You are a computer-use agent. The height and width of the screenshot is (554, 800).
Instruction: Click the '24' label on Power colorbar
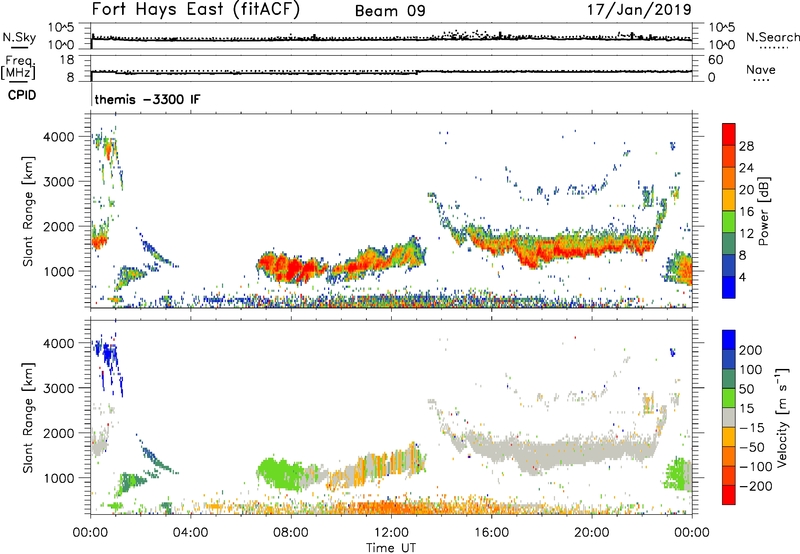[x=746, y=168]
